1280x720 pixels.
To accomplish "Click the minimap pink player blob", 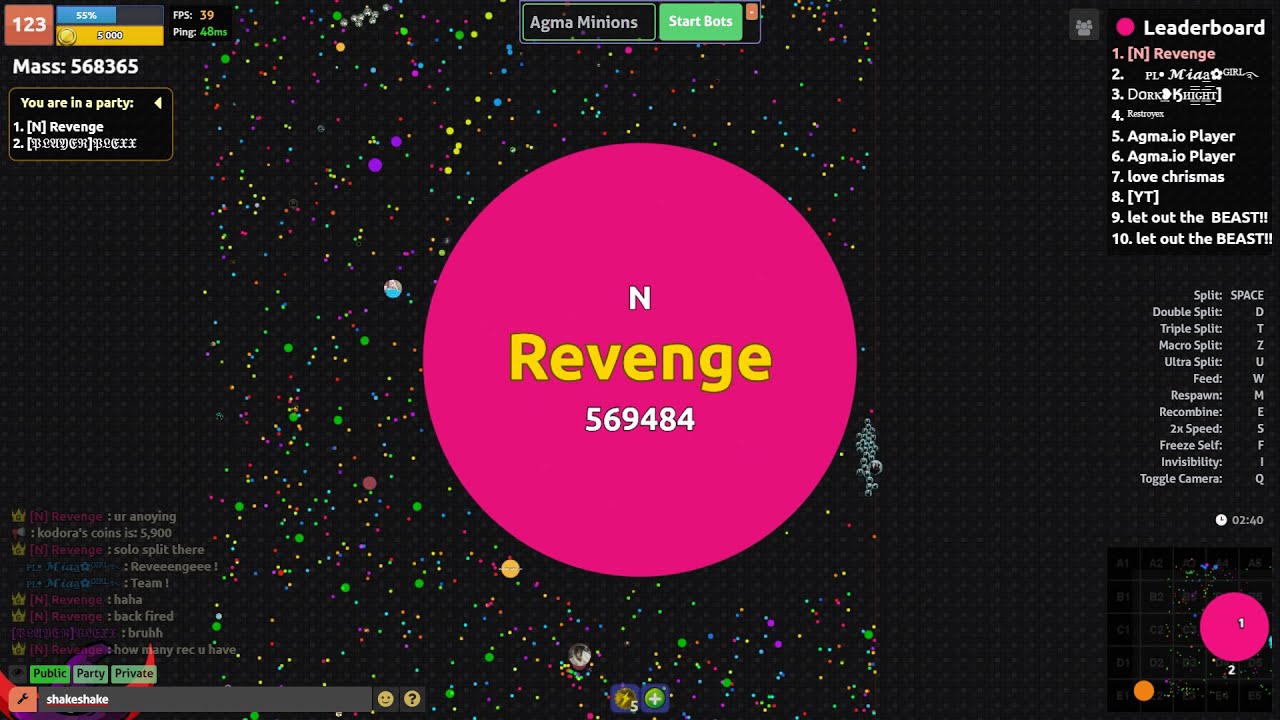I will pyautogui.click(x=1234, y=626).
